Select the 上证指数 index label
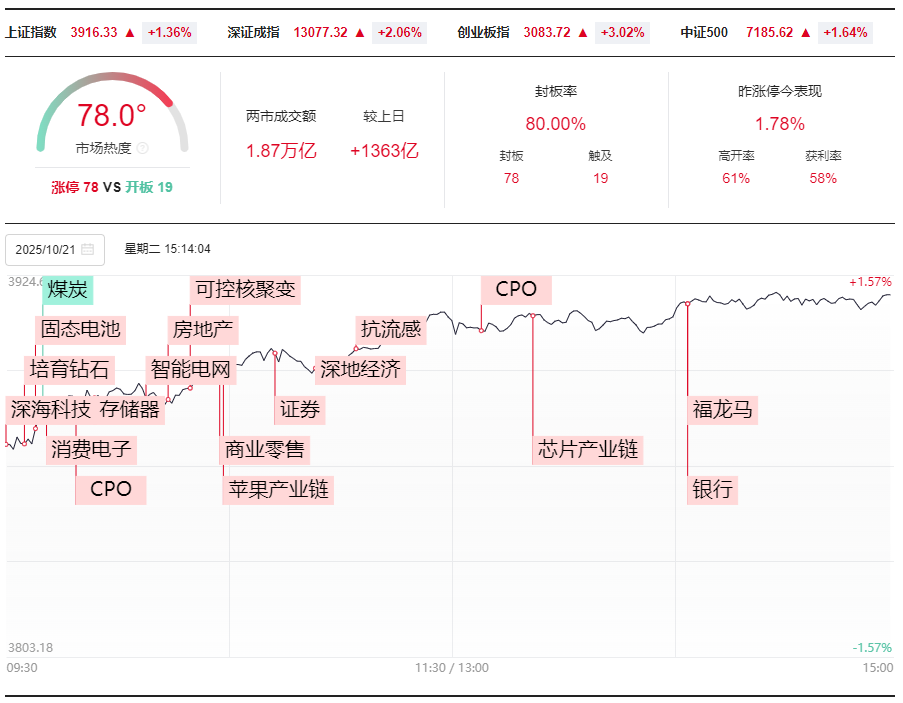Screen dimensions: 903x703 click(x=31, y=33)
